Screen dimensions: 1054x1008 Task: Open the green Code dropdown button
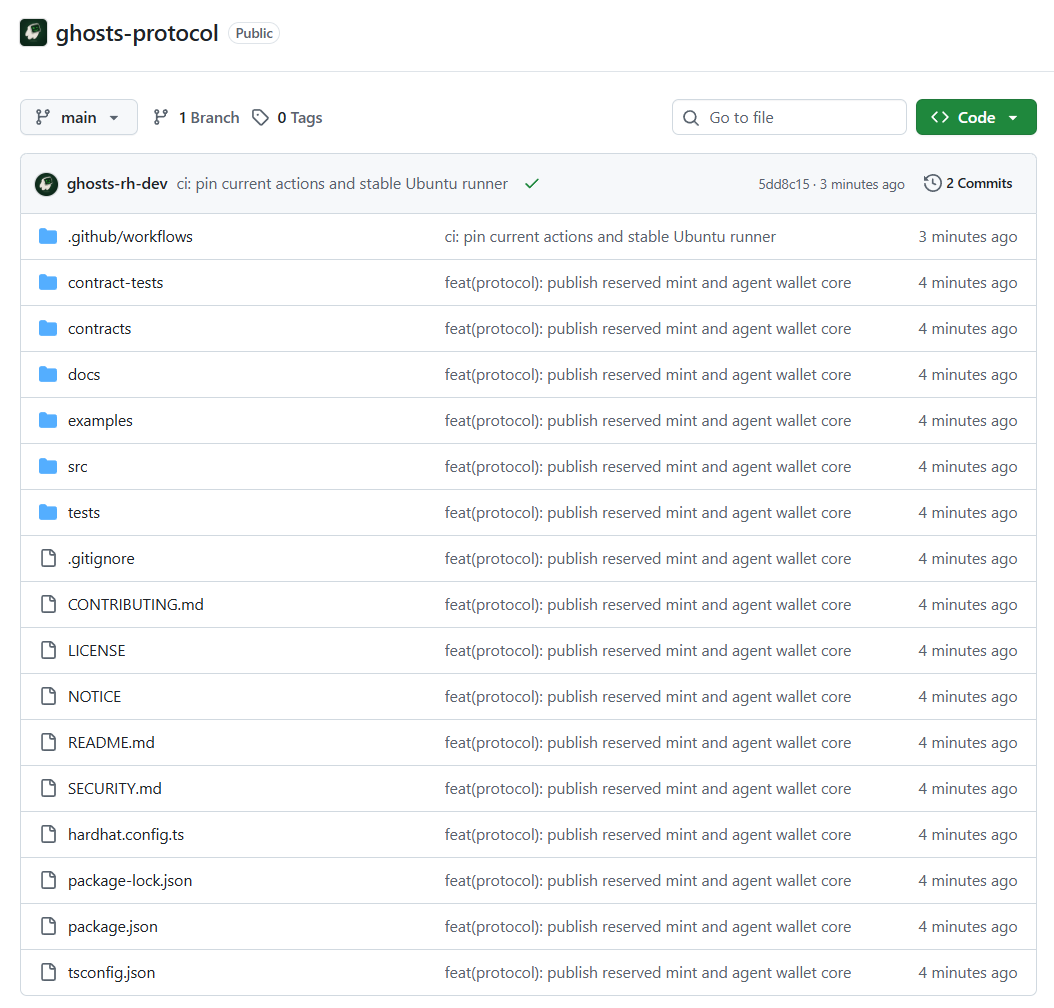pyautogui.click(x=976, y=118)
